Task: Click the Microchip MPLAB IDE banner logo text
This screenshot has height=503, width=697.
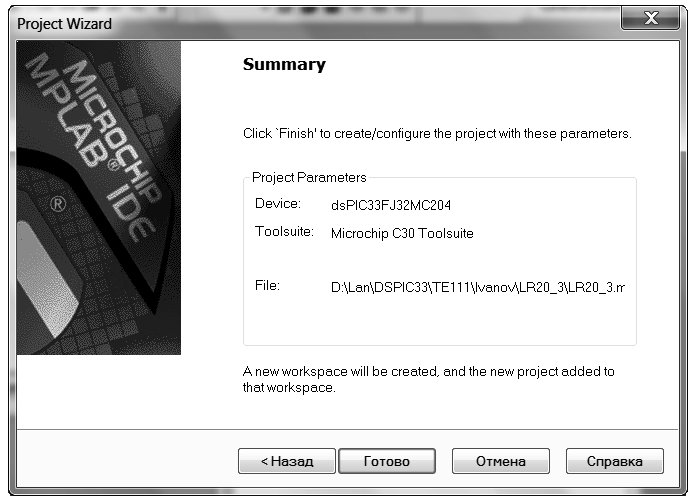Action: point(94,147)
